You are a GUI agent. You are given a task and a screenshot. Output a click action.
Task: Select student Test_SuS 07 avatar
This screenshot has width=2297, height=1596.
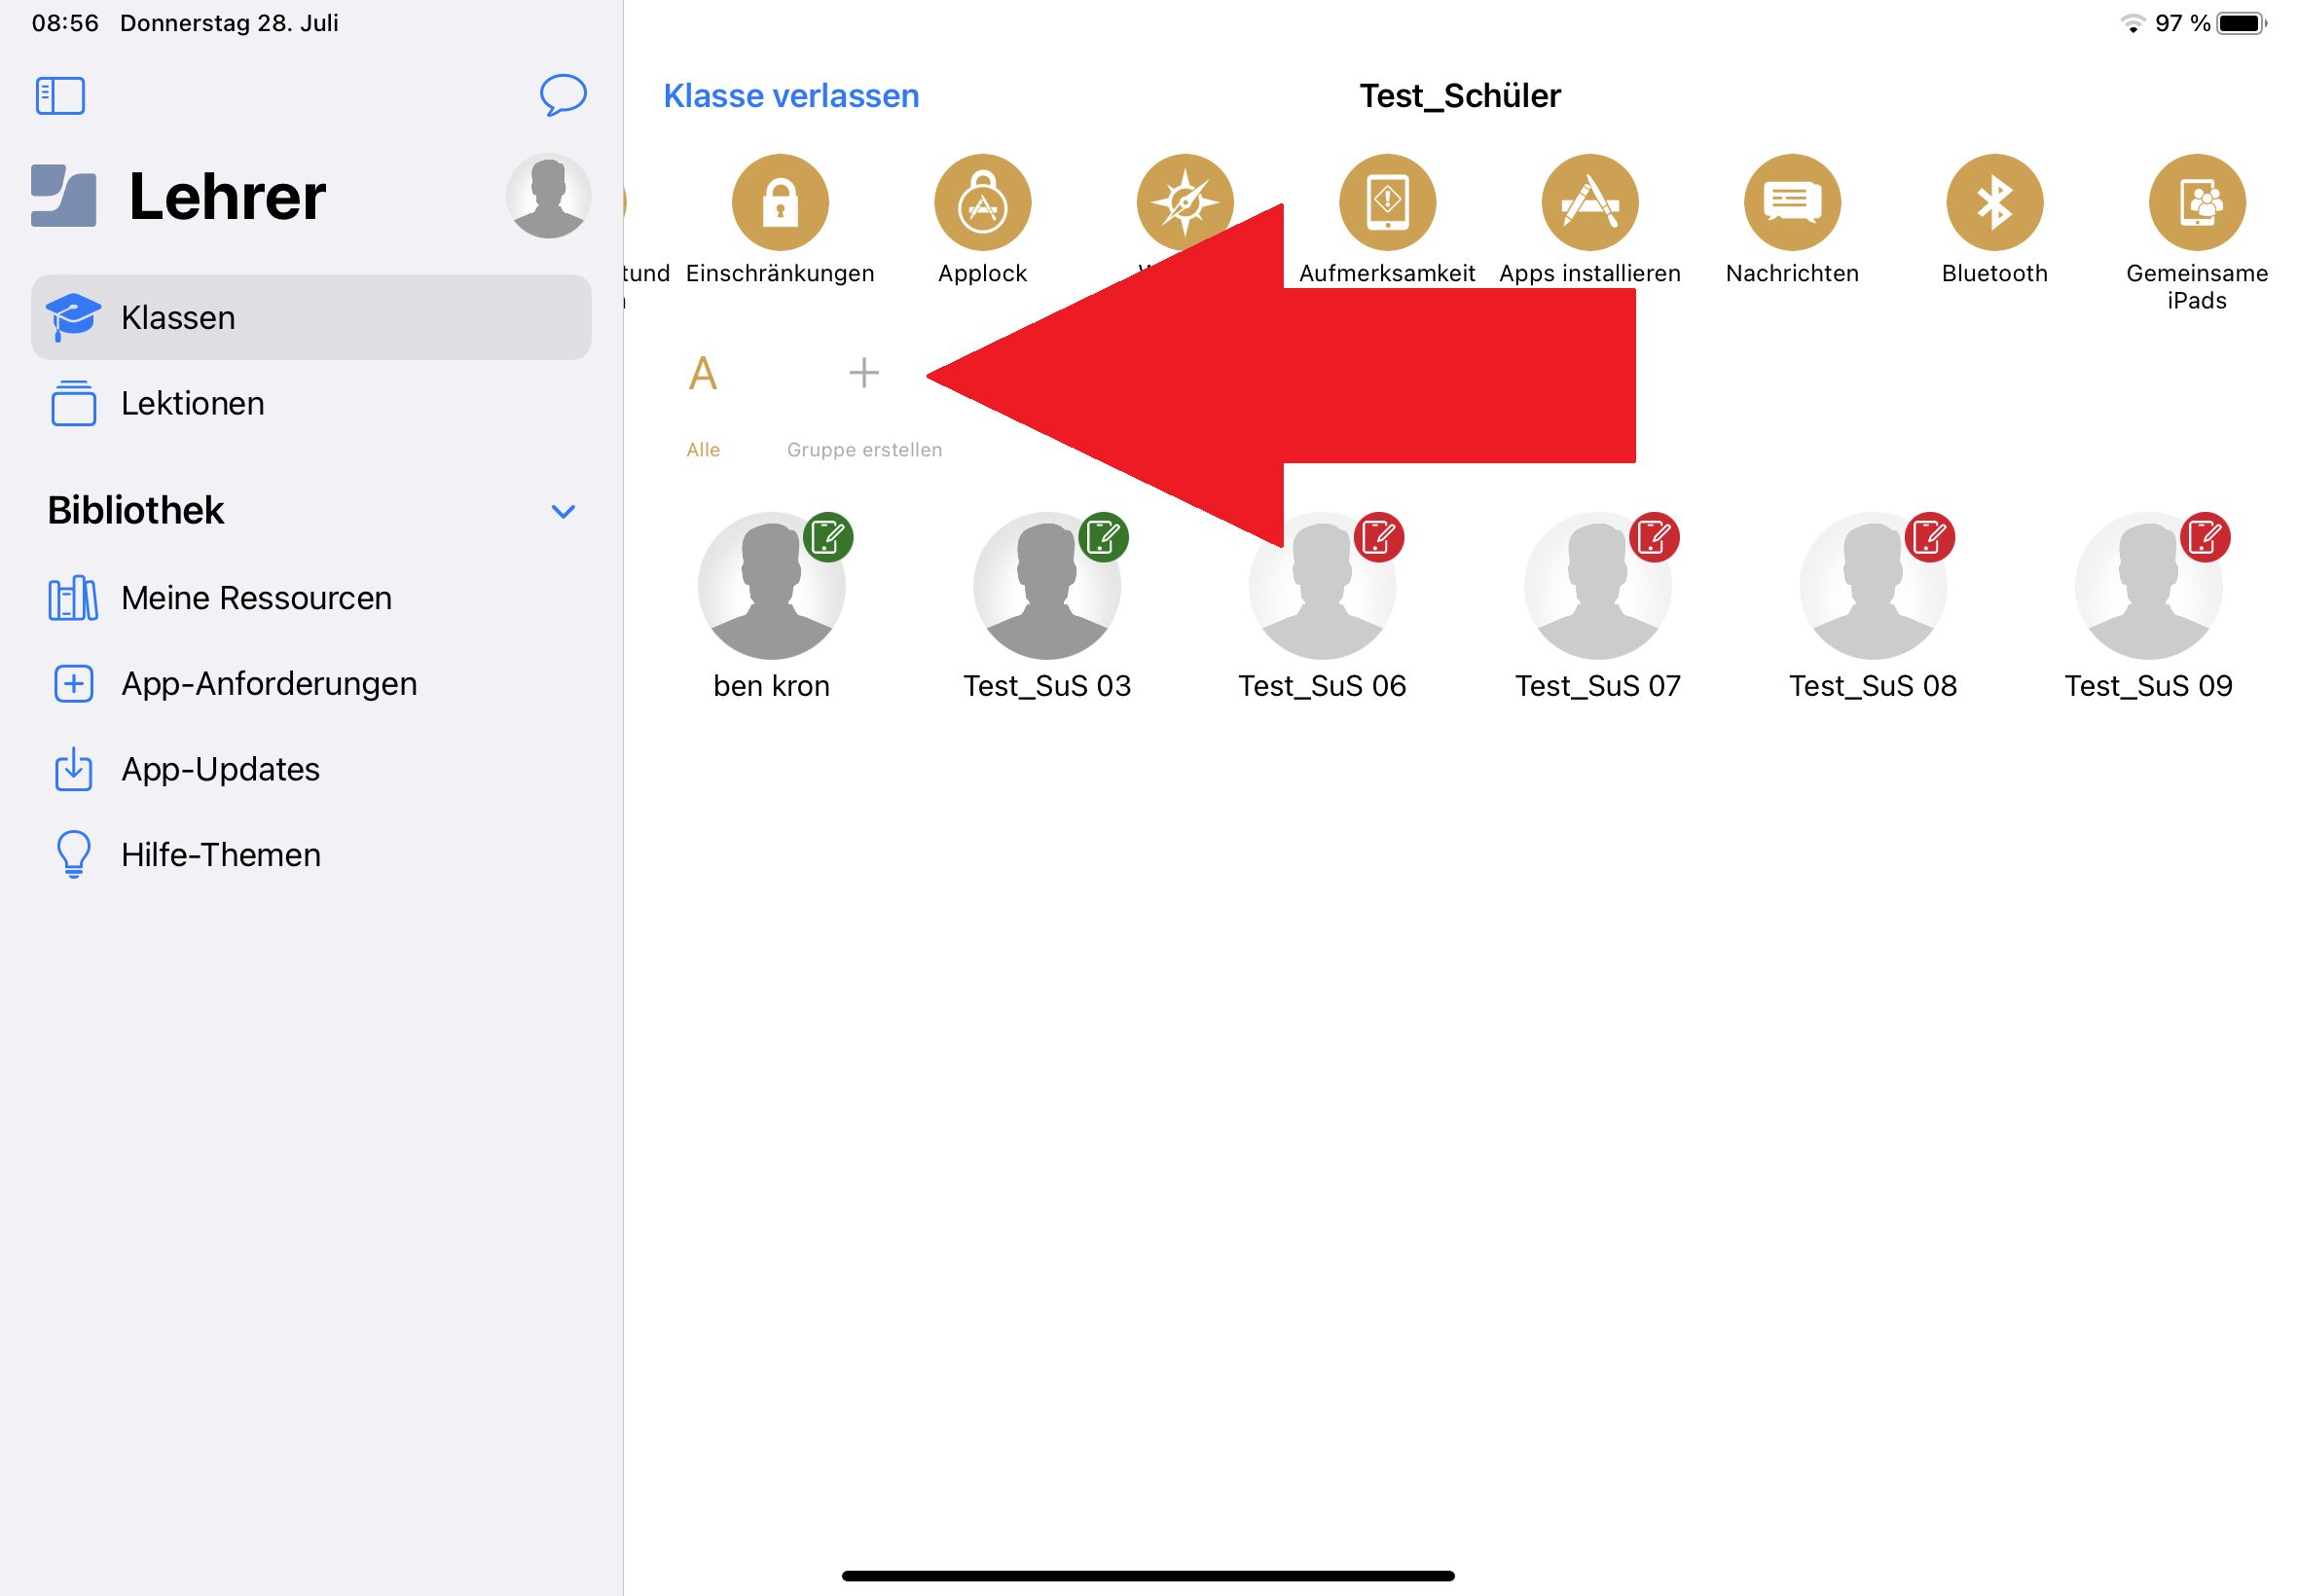tap(1597, 586)
